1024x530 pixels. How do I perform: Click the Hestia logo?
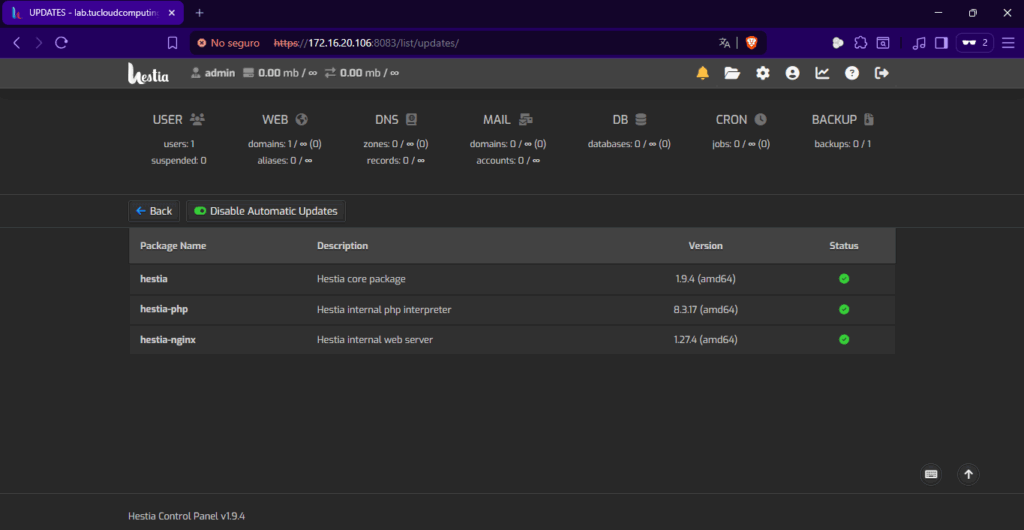click(148, 73)
